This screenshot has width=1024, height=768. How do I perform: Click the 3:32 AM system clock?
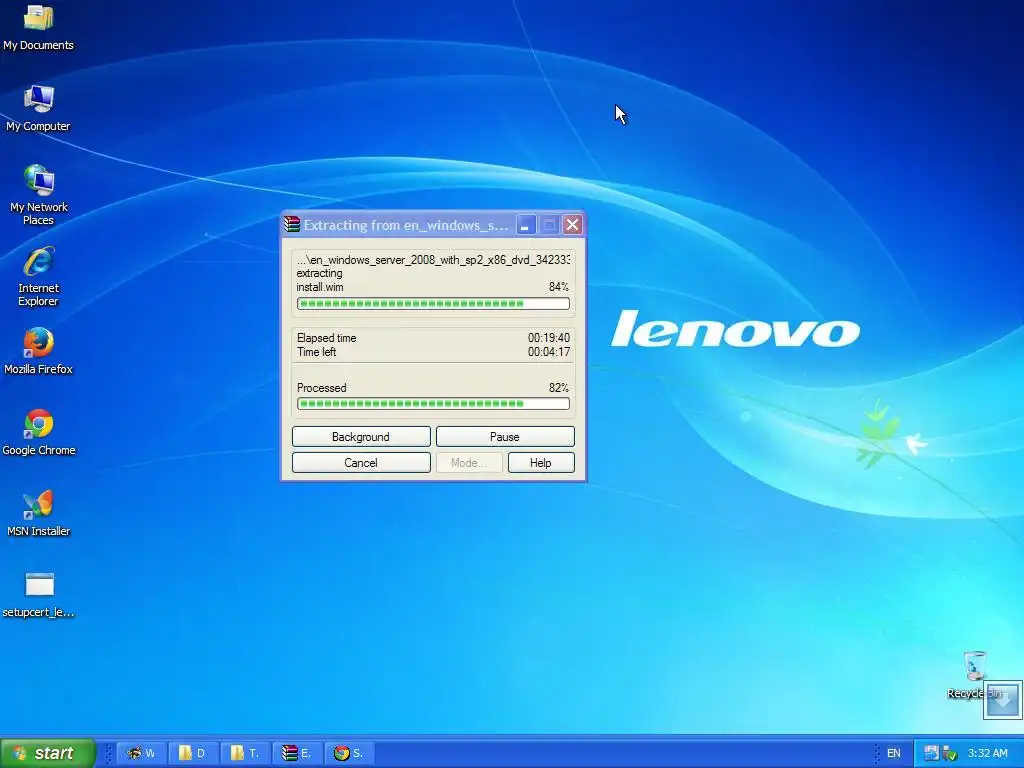(987, 753)
